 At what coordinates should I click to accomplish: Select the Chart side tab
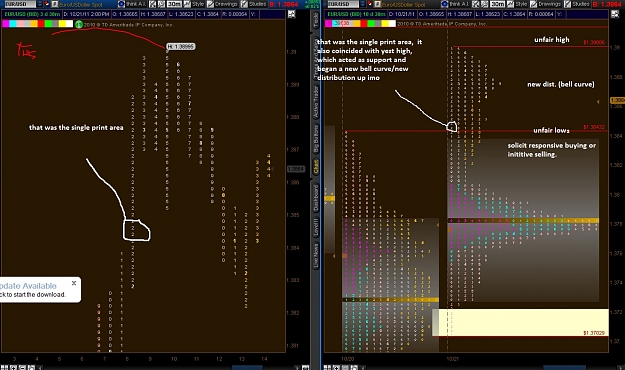[x=316, y=167]
